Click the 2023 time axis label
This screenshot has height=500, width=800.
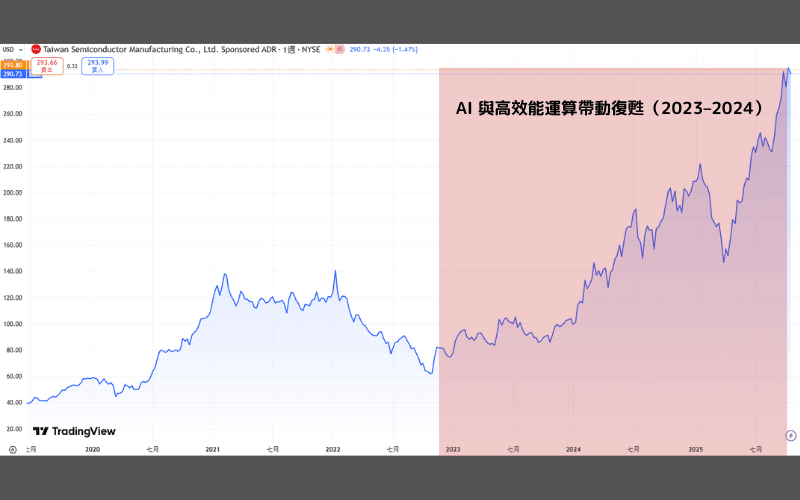point(453,449)
